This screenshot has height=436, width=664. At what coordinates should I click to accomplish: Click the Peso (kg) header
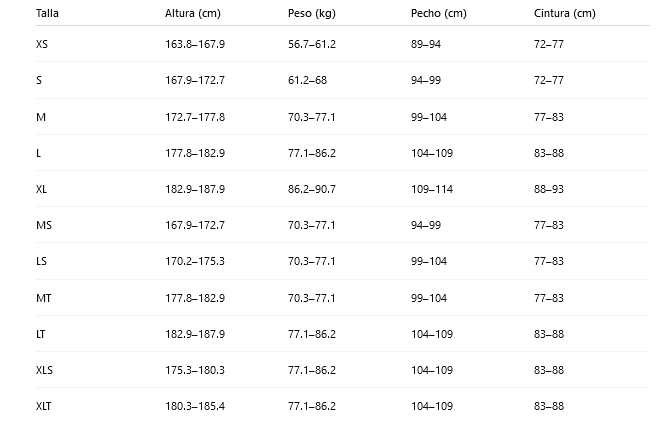tap(312, 13)
